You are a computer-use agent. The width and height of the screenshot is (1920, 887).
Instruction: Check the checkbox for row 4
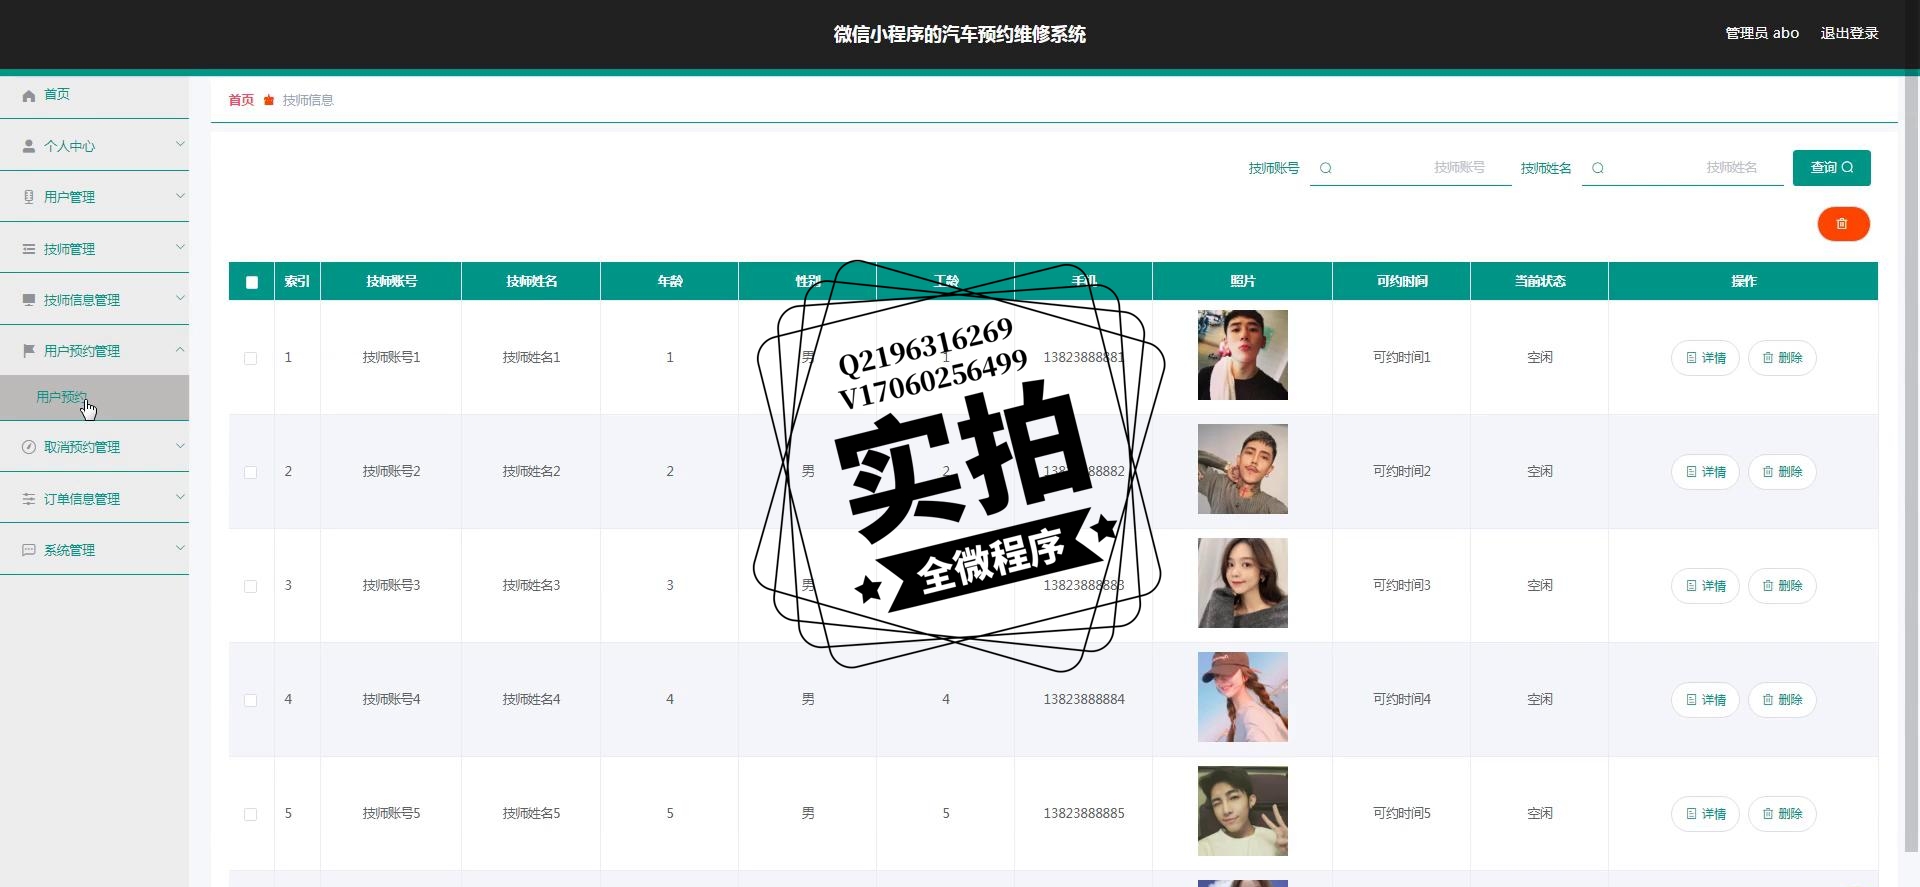pos(251,700)
